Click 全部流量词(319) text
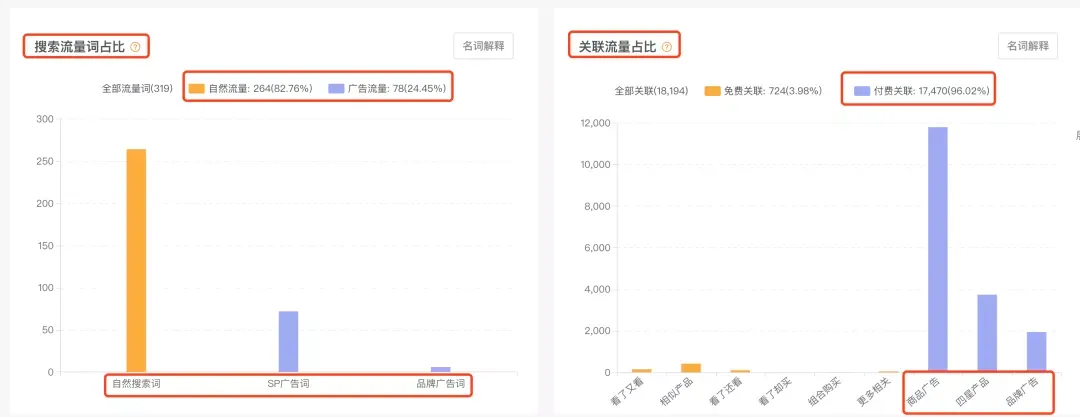1080x417 pixels. (136, 88)
